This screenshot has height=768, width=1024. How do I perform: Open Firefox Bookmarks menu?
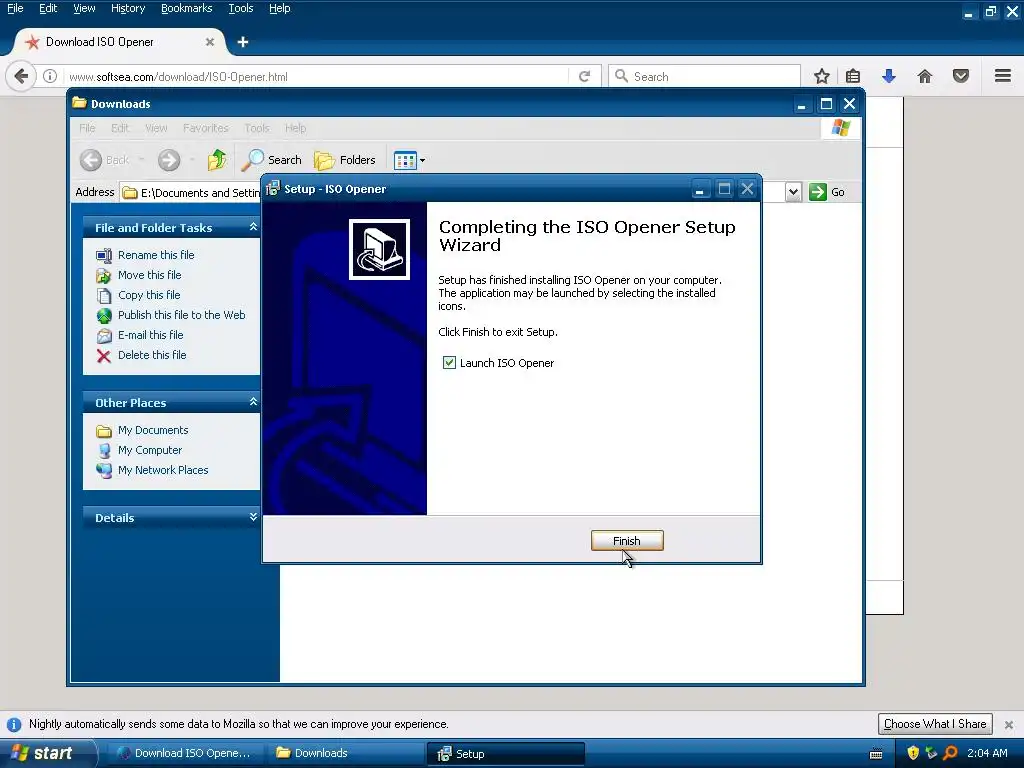click(x=187, y=8)
